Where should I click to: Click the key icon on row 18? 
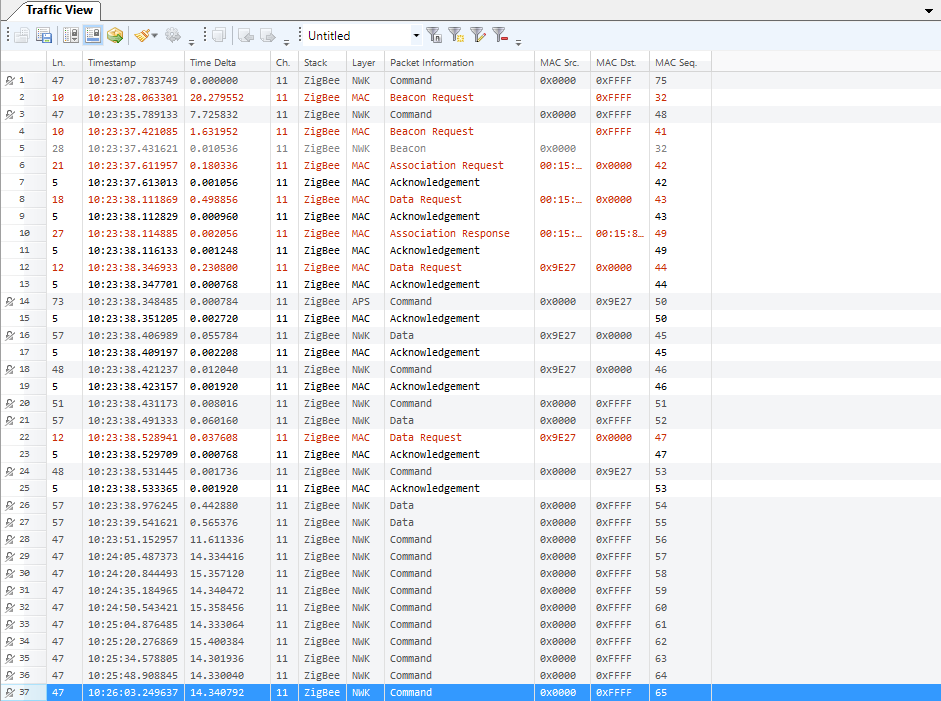10,370
